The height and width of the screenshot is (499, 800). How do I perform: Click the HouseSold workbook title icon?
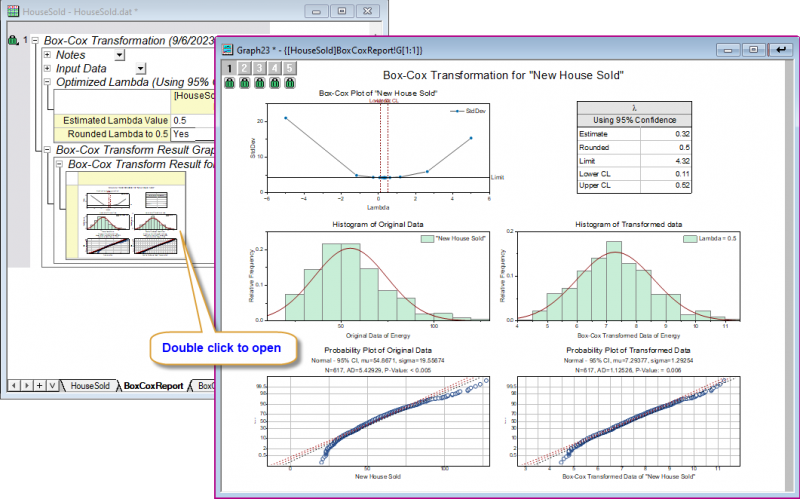13,11
